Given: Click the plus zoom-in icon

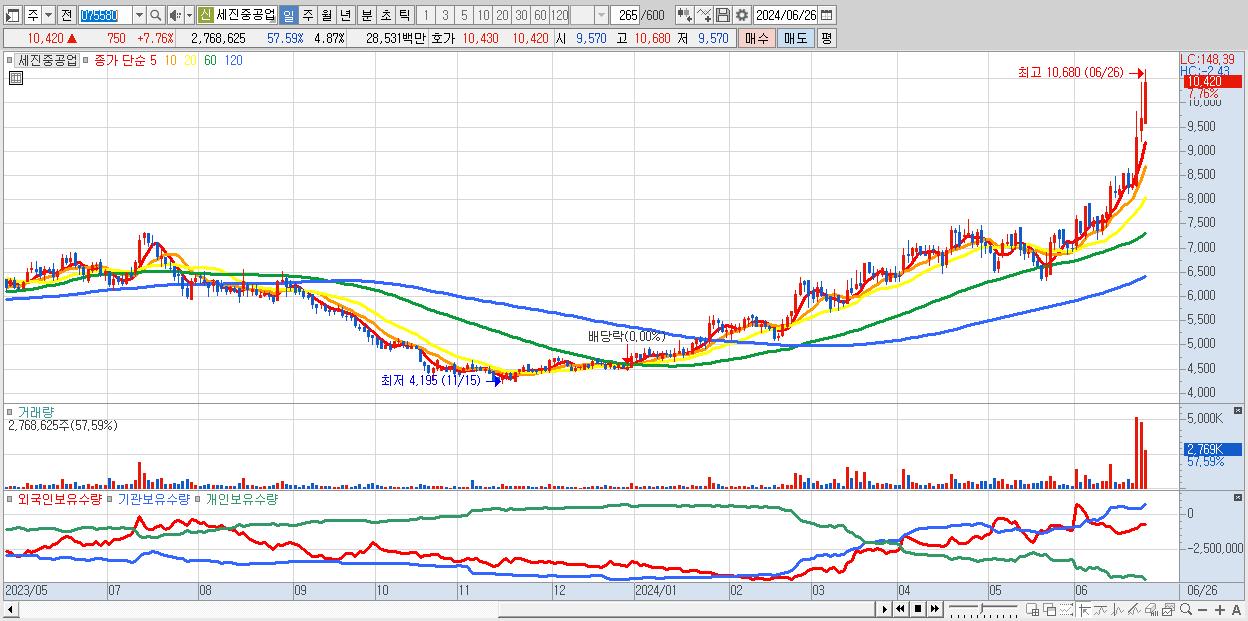Looking at the screenshot, I should 1220,610.
